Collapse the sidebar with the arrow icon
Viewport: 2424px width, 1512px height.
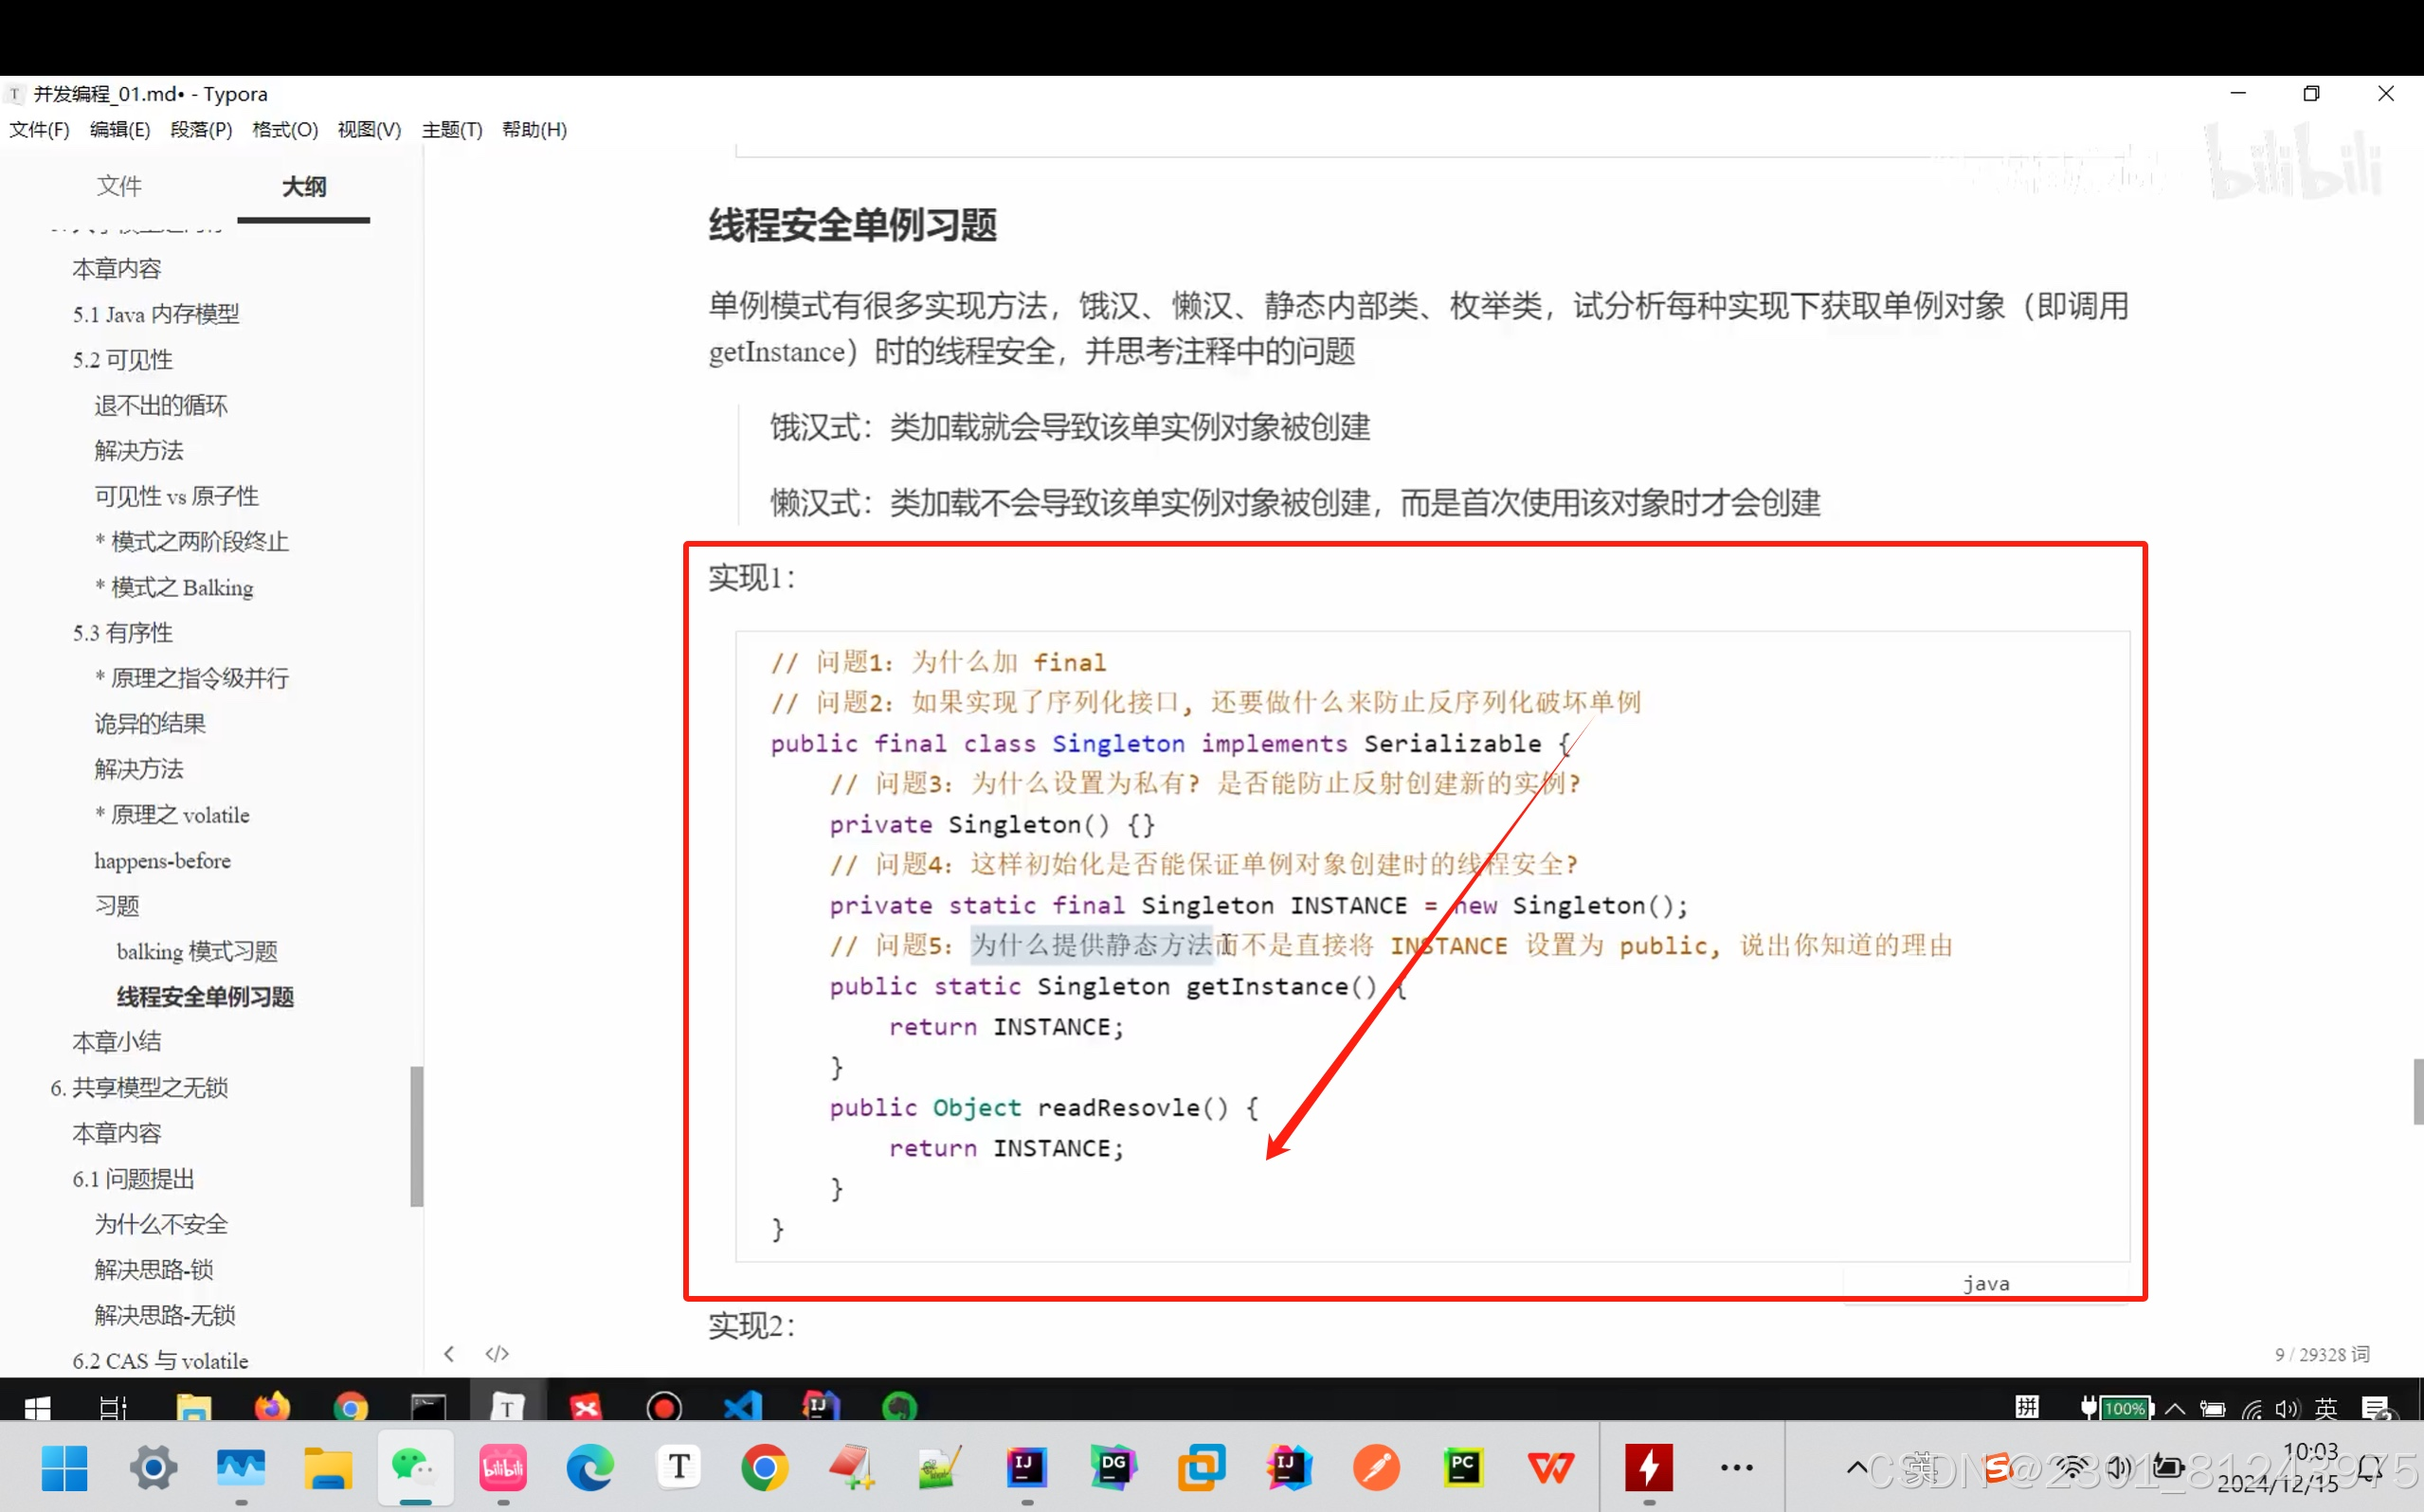point(449,1354)
